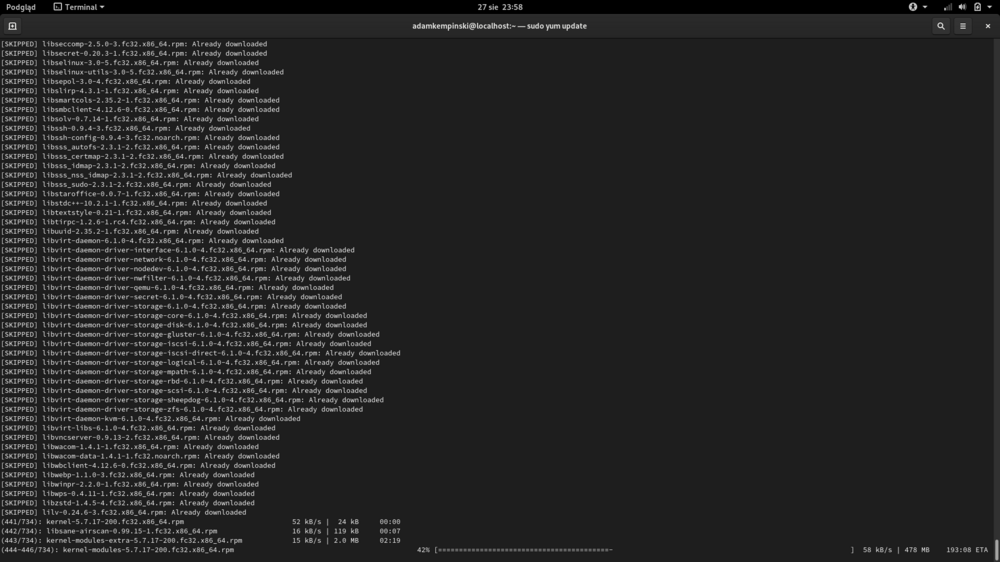Image resolution: width=1000 pixels, height=562 pixels.
Task: Click the line for libsepol-3.0-4.fc32
Action: pos(126,82)
